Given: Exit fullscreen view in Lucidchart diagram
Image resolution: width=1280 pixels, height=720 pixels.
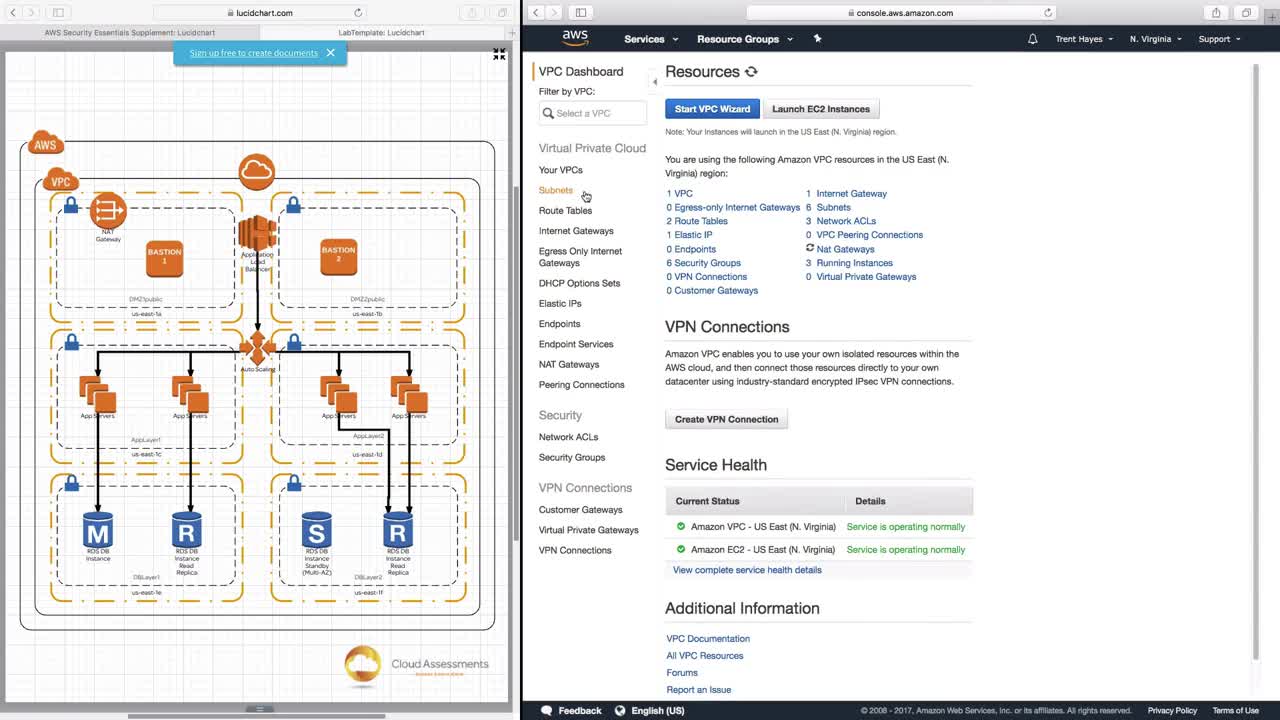Looking at the screenshot, I should pyautogui.click(x=499, y=54).
